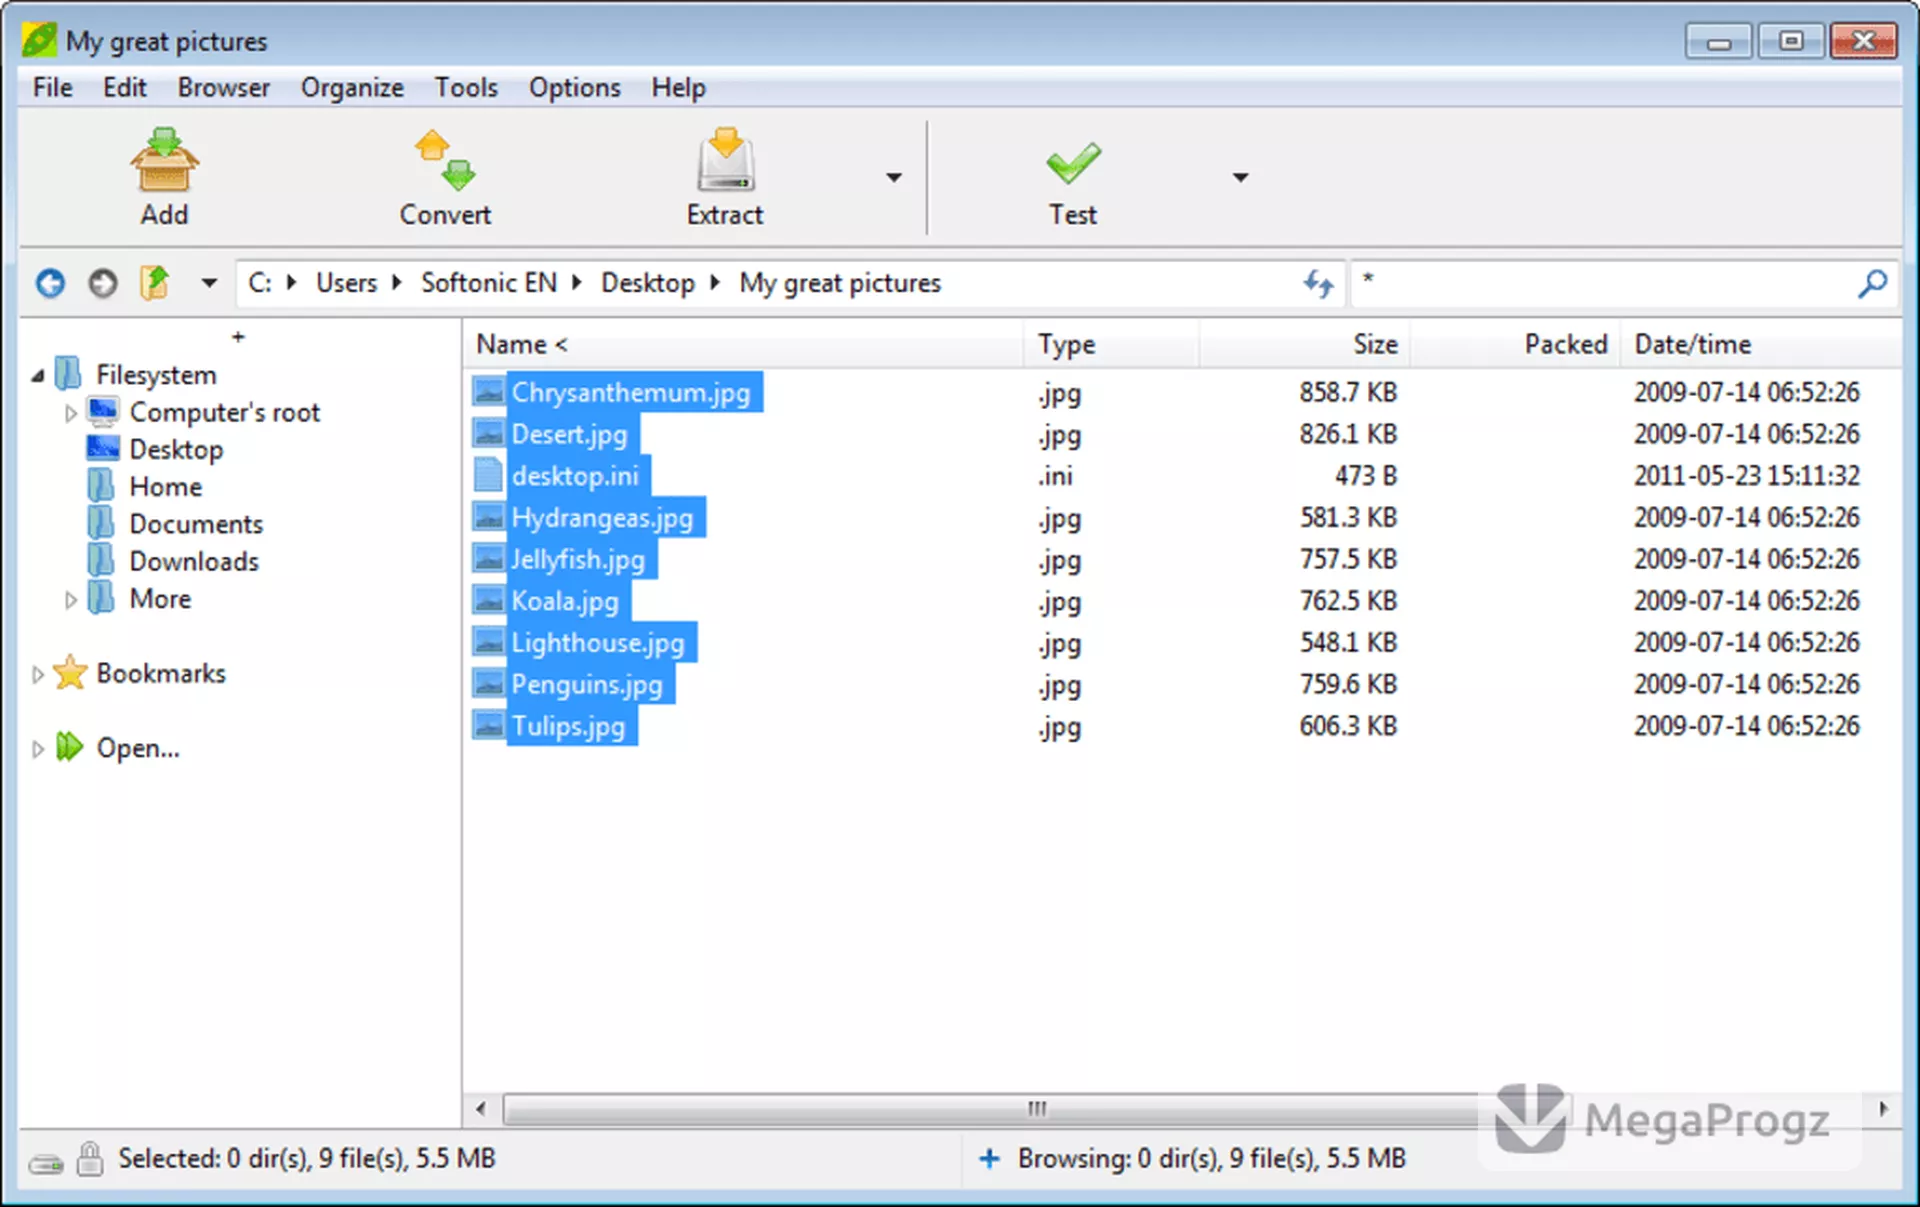This screenshot has width=1920, height=1207.
Task: Sort by the Size column header
Action: pos(1304,344)
